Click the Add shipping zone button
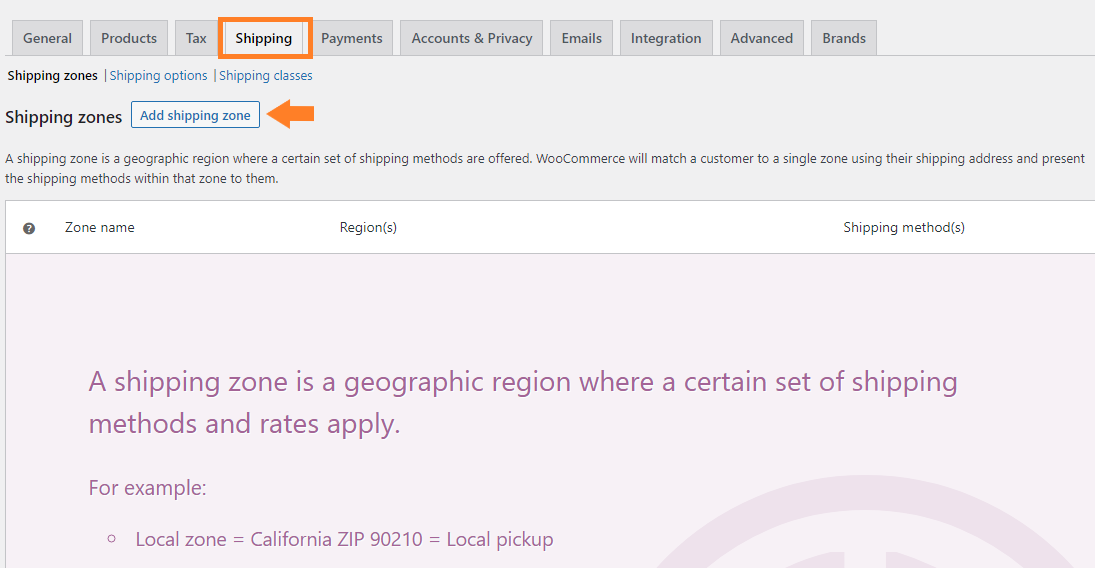 coord(196,115)
